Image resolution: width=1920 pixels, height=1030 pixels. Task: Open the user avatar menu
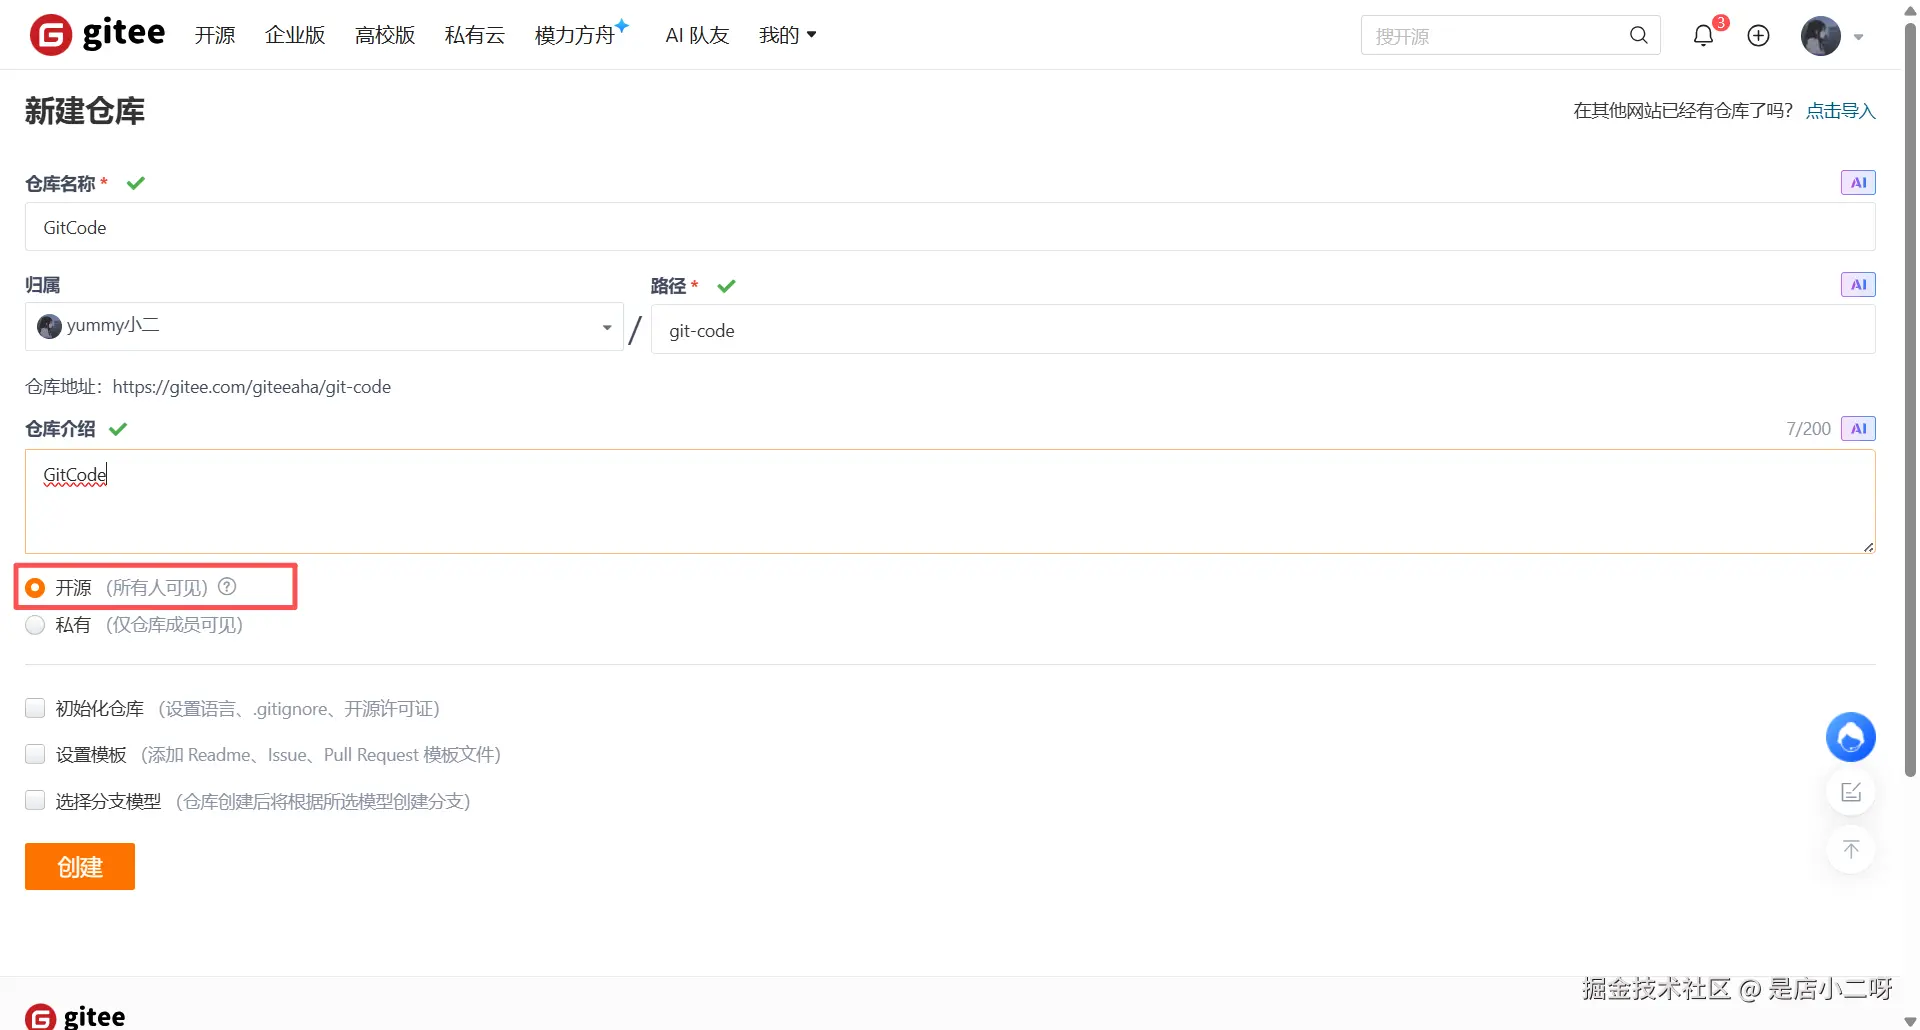[x=1821, y=36]
